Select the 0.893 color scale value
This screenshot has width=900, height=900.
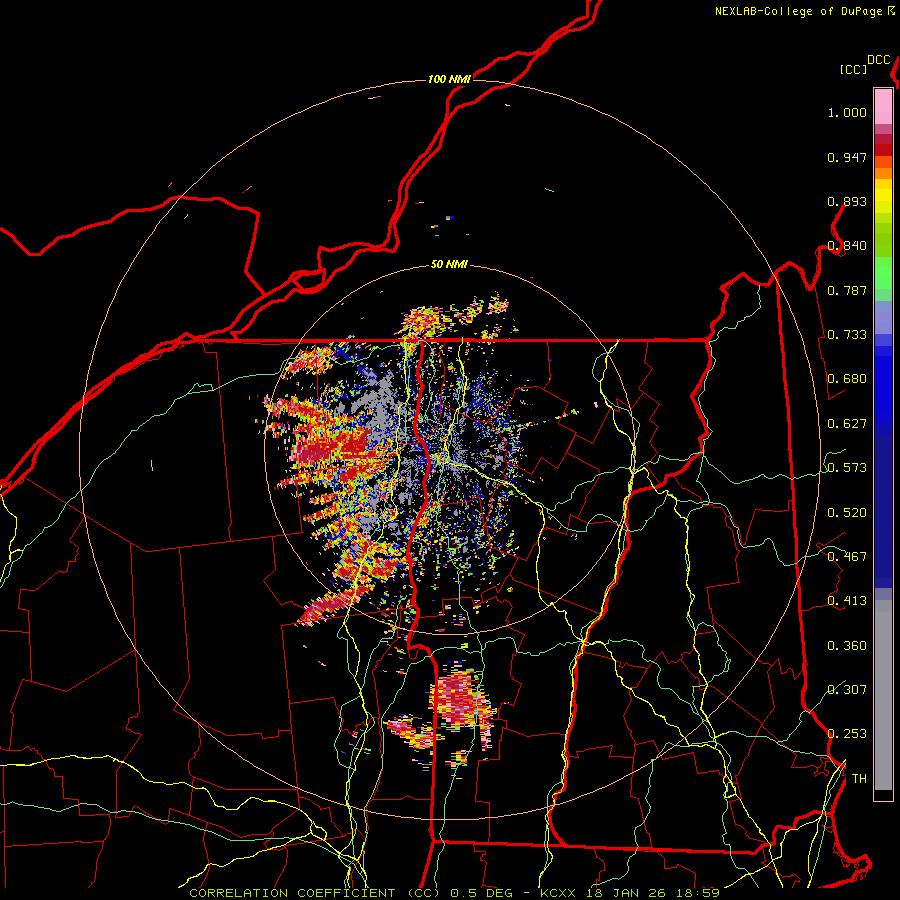847,201
